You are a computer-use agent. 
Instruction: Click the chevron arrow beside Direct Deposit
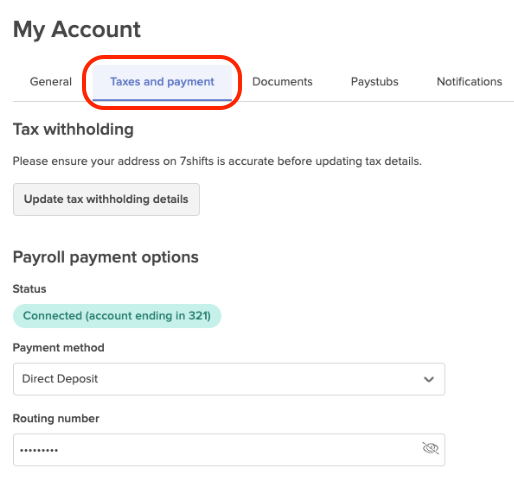[x=429, y=379]
